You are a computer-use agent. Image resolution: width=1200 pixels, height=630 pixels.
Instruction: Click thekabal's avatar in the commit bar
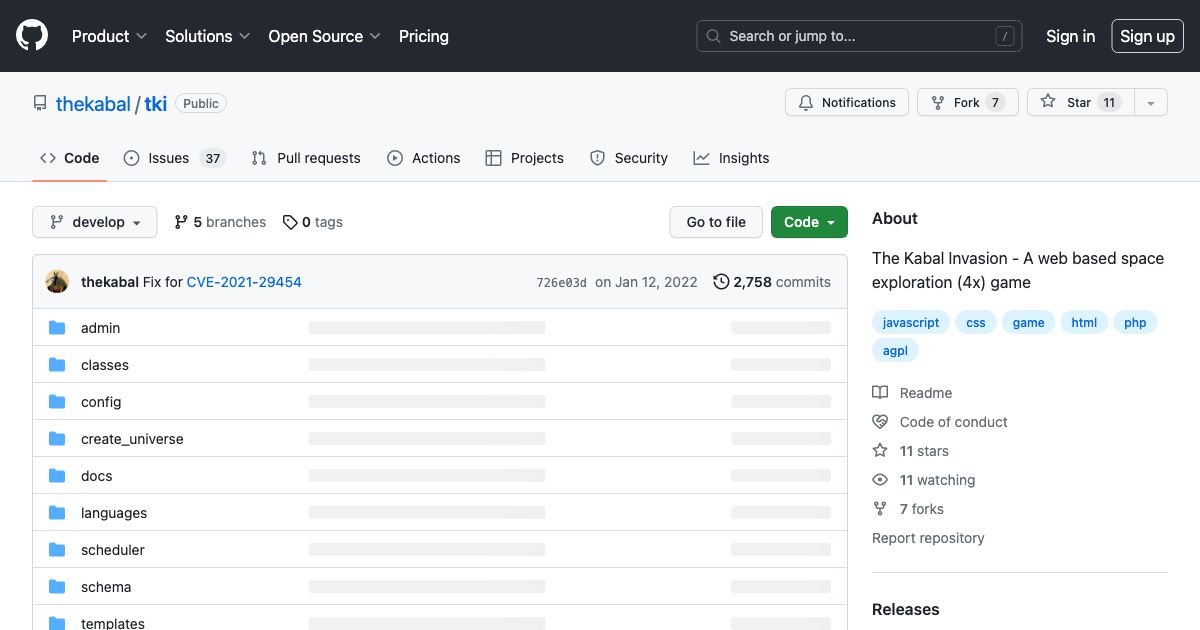[x=57, y=281]
